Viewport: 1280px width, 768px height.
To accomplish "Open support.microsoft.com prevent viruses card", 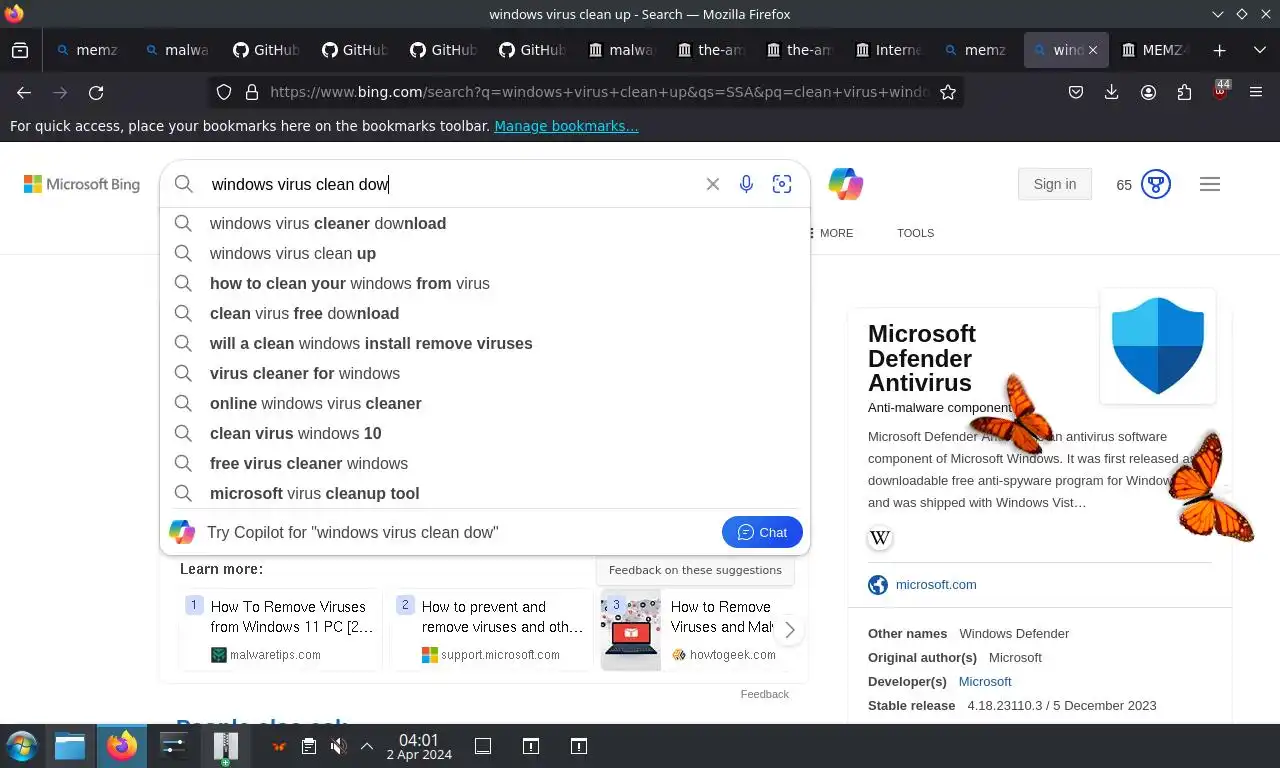I will tap(492, 630).
